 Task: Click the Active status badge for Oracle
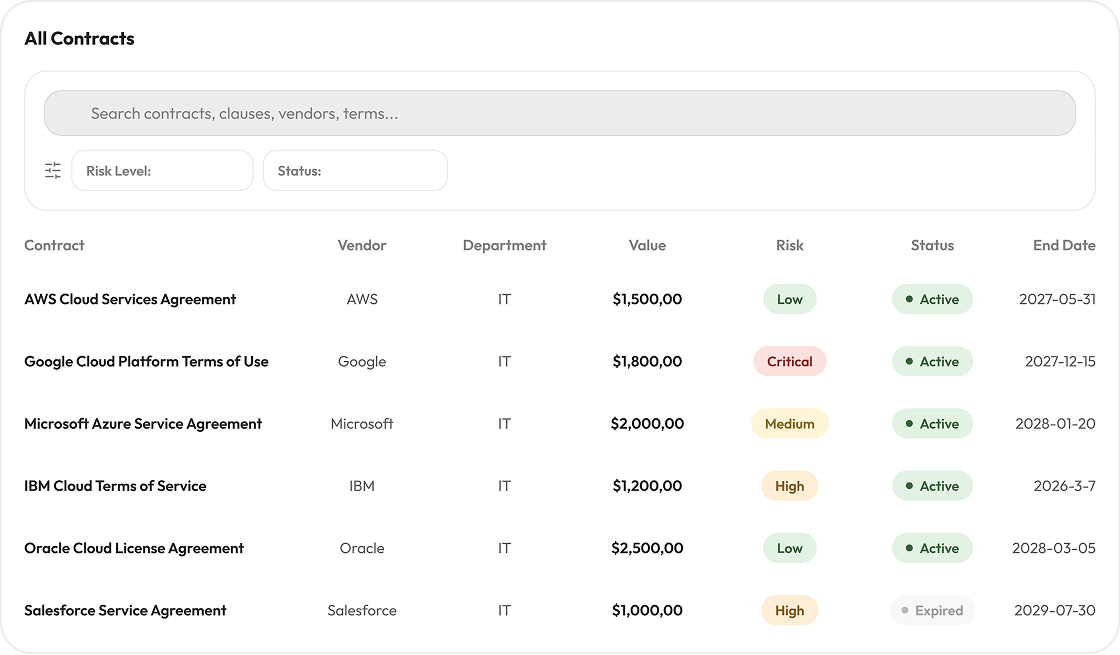(x=932, y=548)
